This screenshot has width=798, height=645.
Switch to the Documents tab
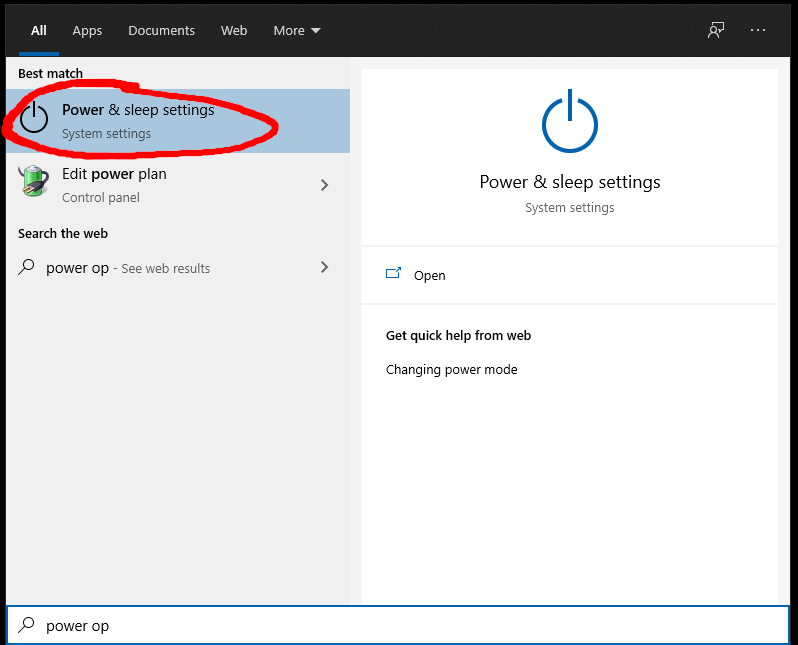click(x=161, y=30)
